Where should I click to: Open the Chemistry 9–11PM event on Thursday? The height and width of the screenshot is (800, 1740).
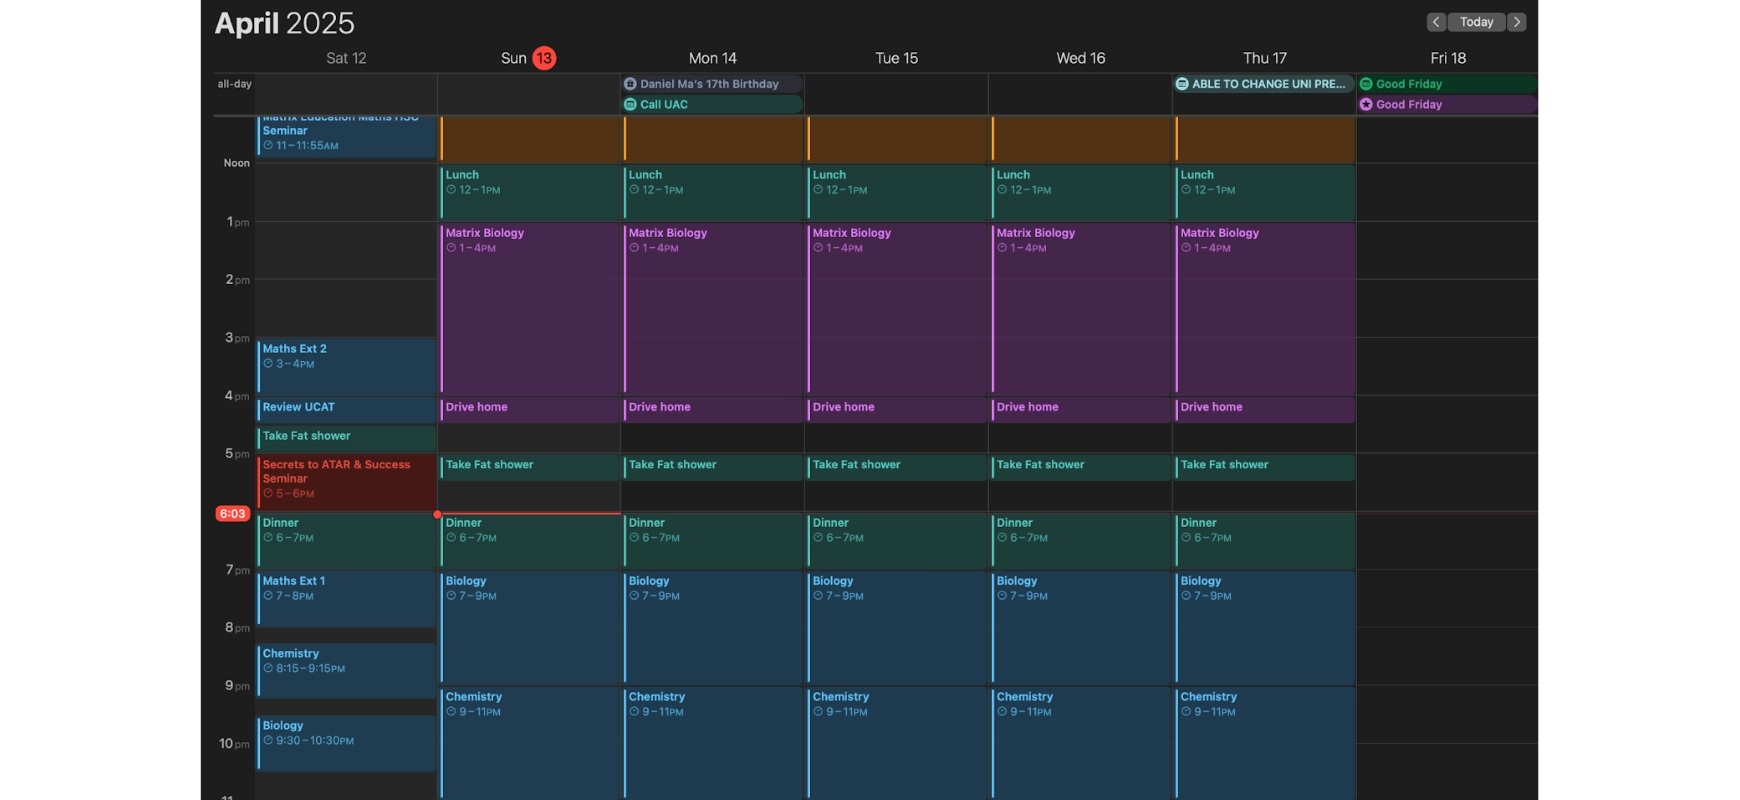click(x=1265, y=743)
